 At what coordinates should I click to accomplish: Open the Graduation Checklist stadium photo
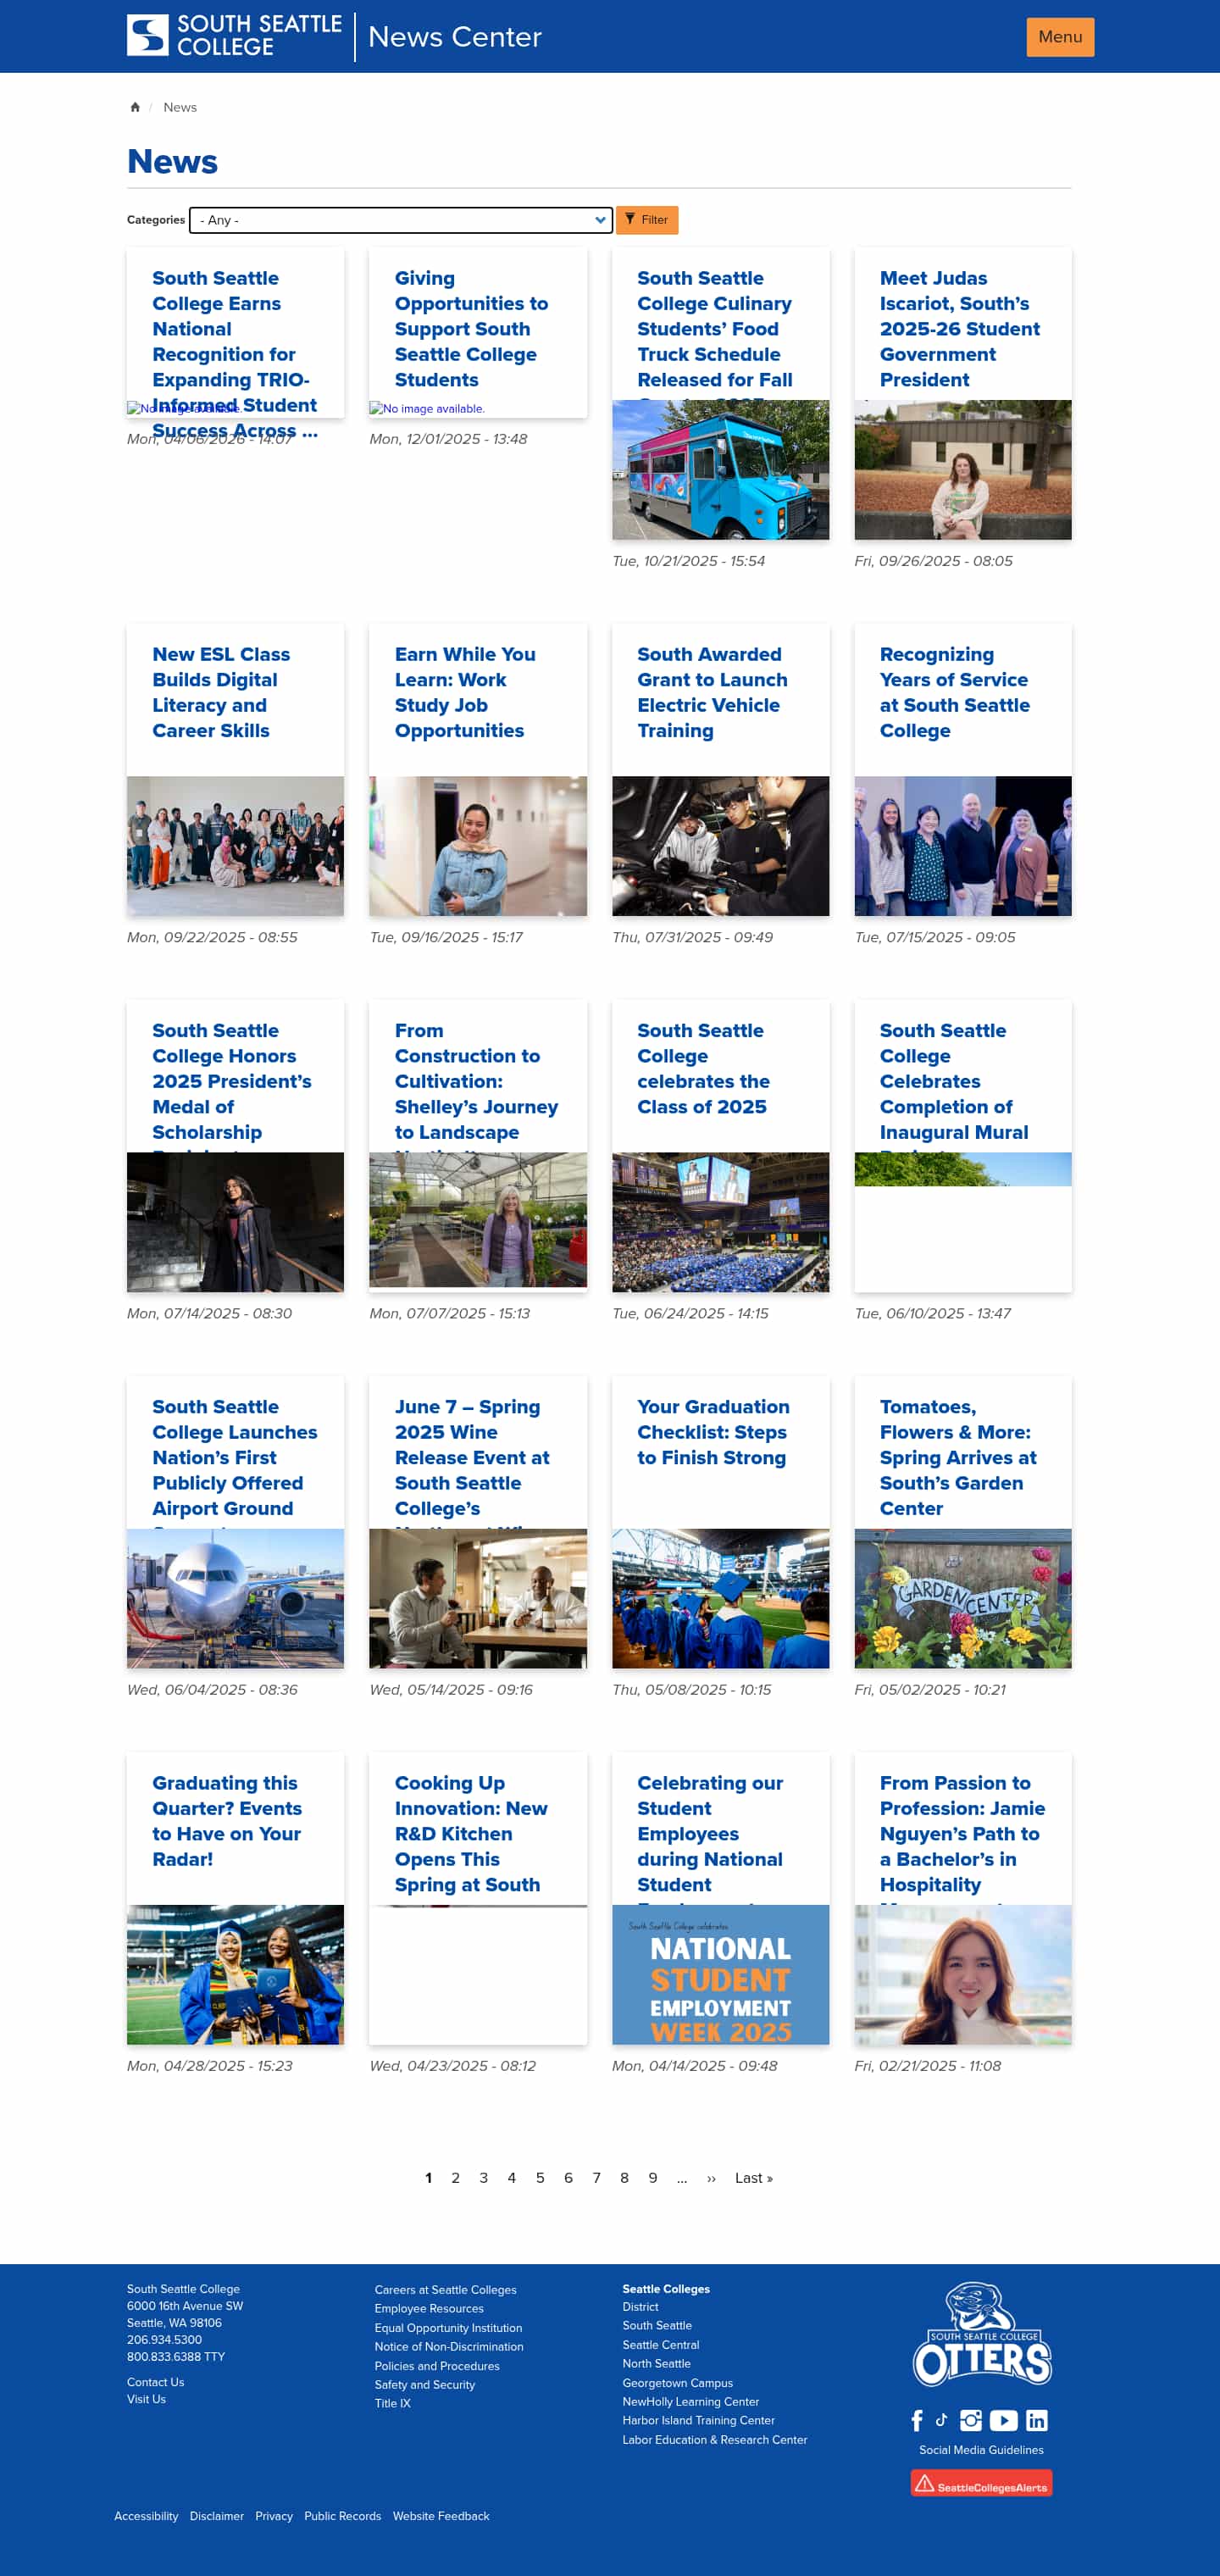pyautogui.click(x=720, y=1598)
